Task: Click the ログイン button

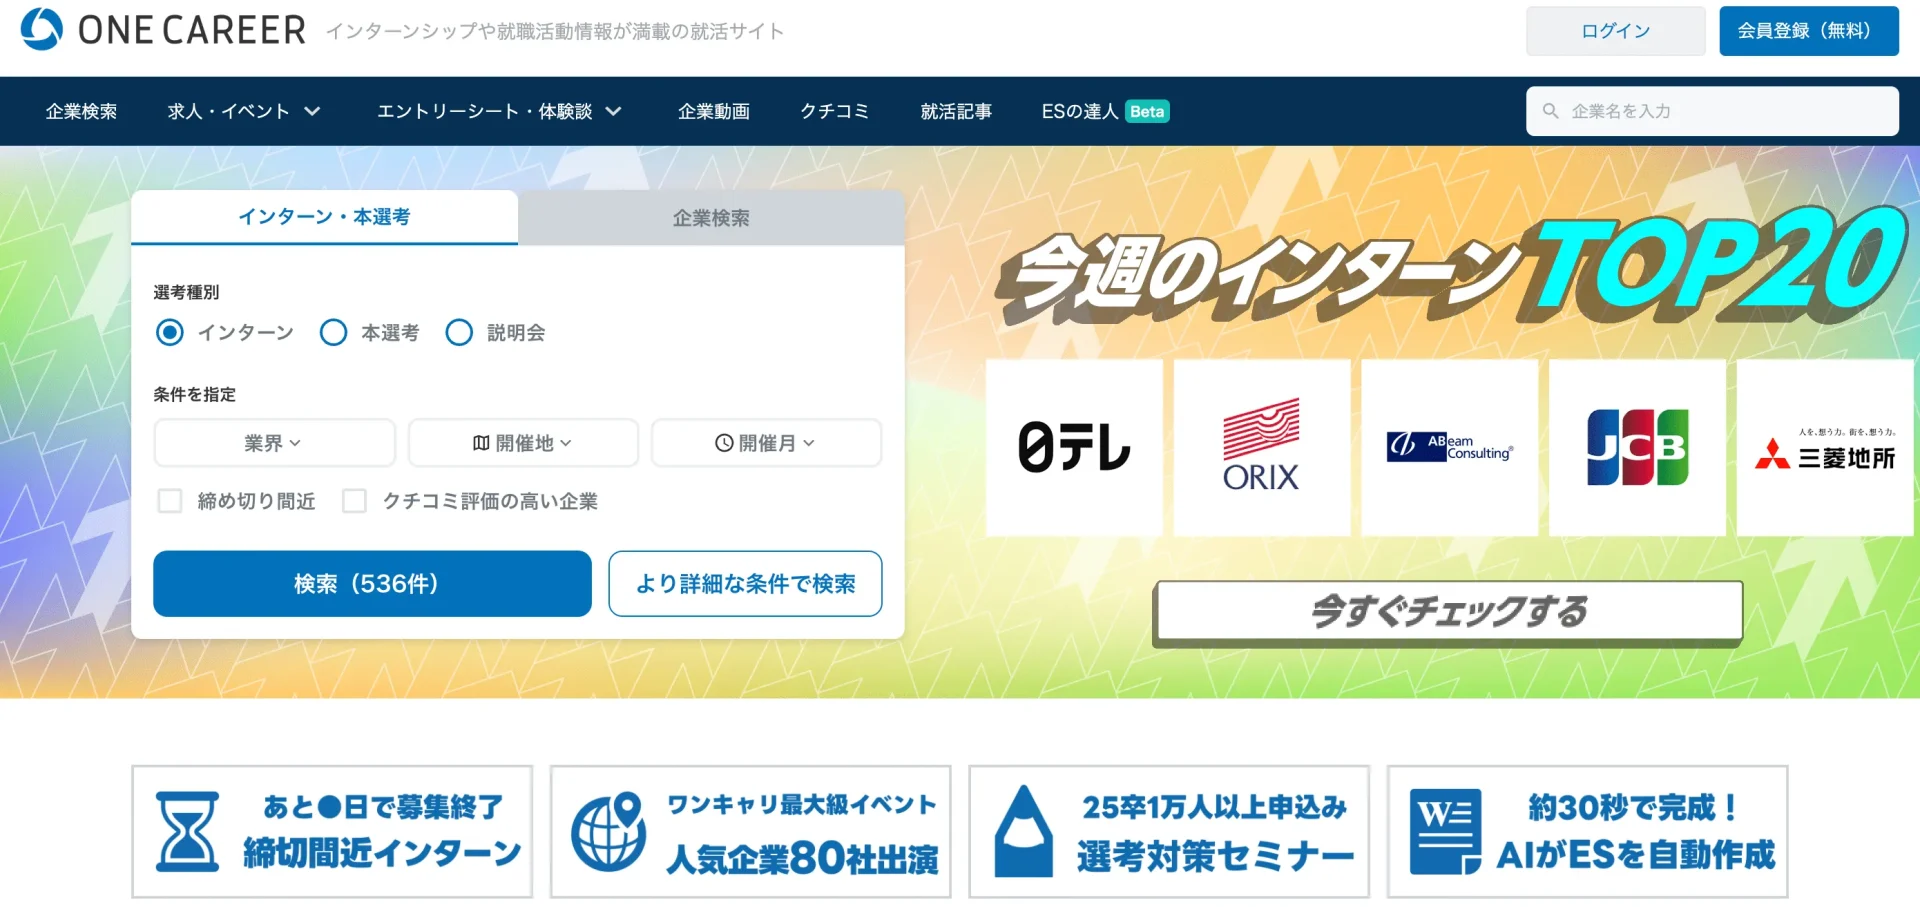Action: 1615,31
